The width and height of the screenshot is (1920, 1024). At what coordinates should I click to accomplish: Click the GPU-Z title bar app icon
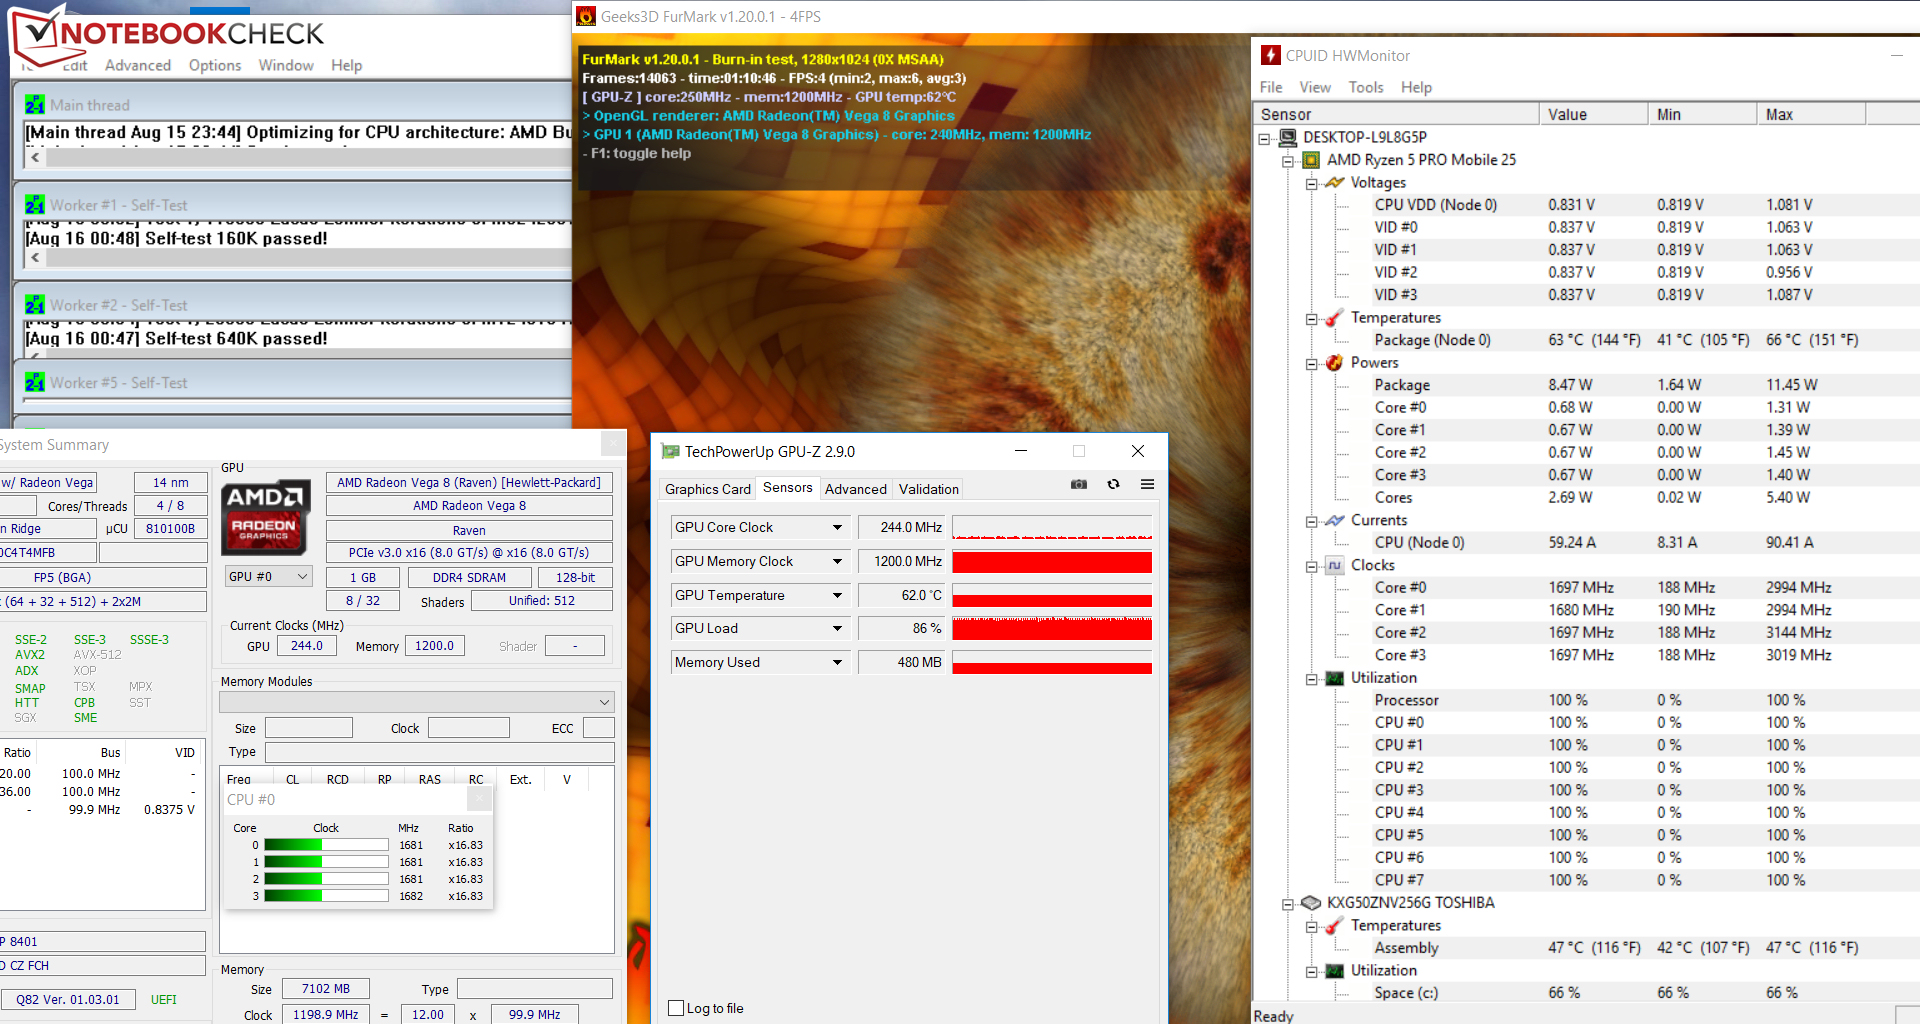[x=670, y=452]
